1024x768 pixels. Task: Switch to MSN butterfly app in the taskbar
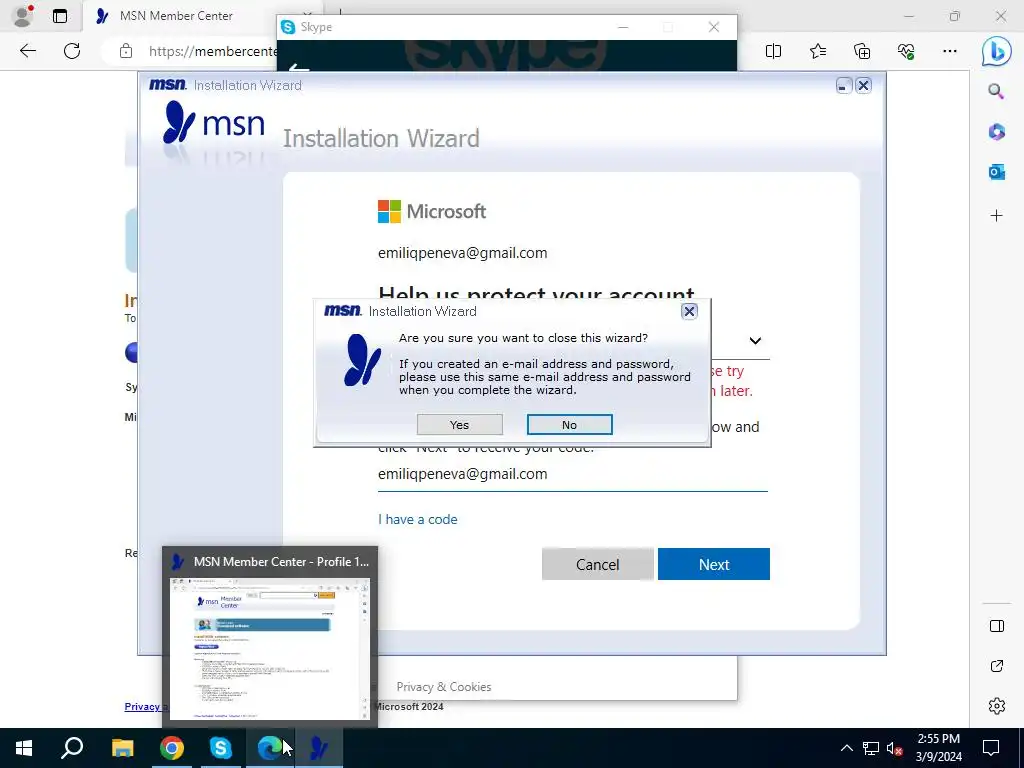click(x=319, y=748)
